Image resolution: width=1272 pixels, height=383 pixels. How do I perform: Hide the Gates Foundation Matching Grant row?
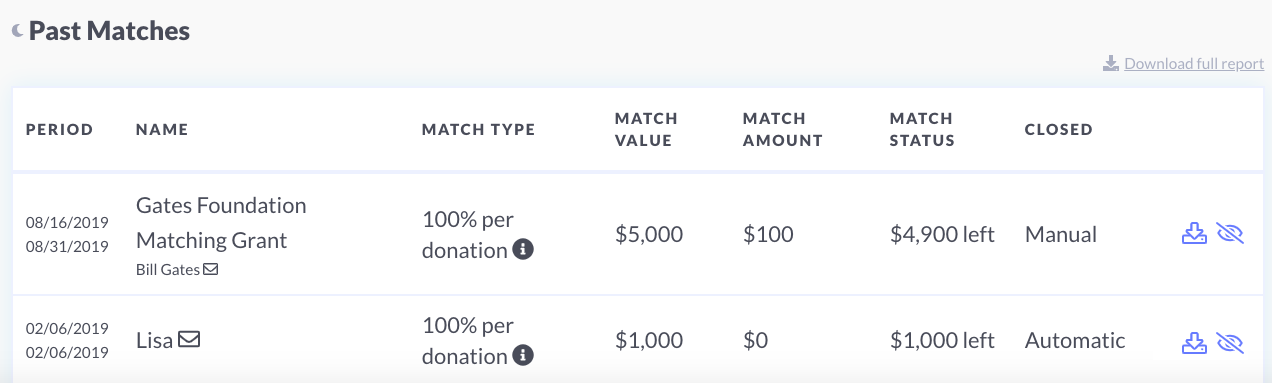click(1230, 235)
